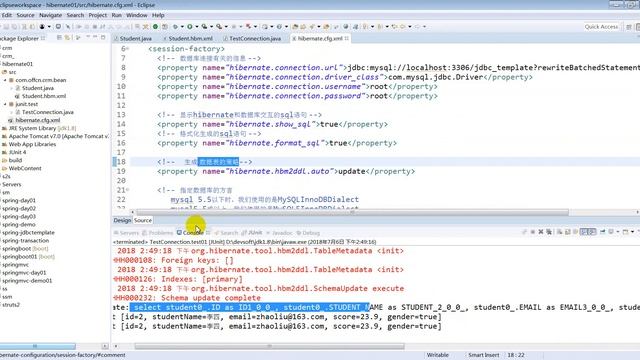Screen dimensions: 640x360
Task: Open the Debug view tab
Action: coord(308,233)
